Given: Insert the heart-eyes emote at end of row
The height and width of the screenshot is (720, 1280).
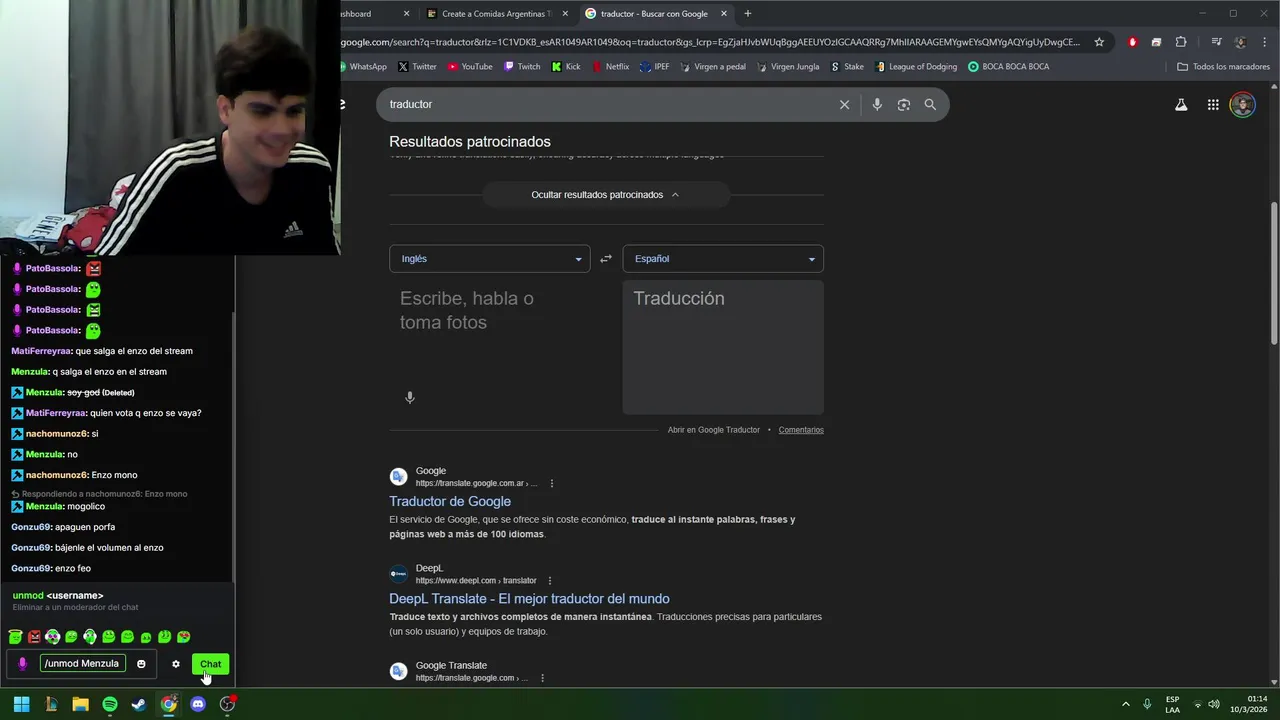Looking at the screenshot, I should point(184,637).
